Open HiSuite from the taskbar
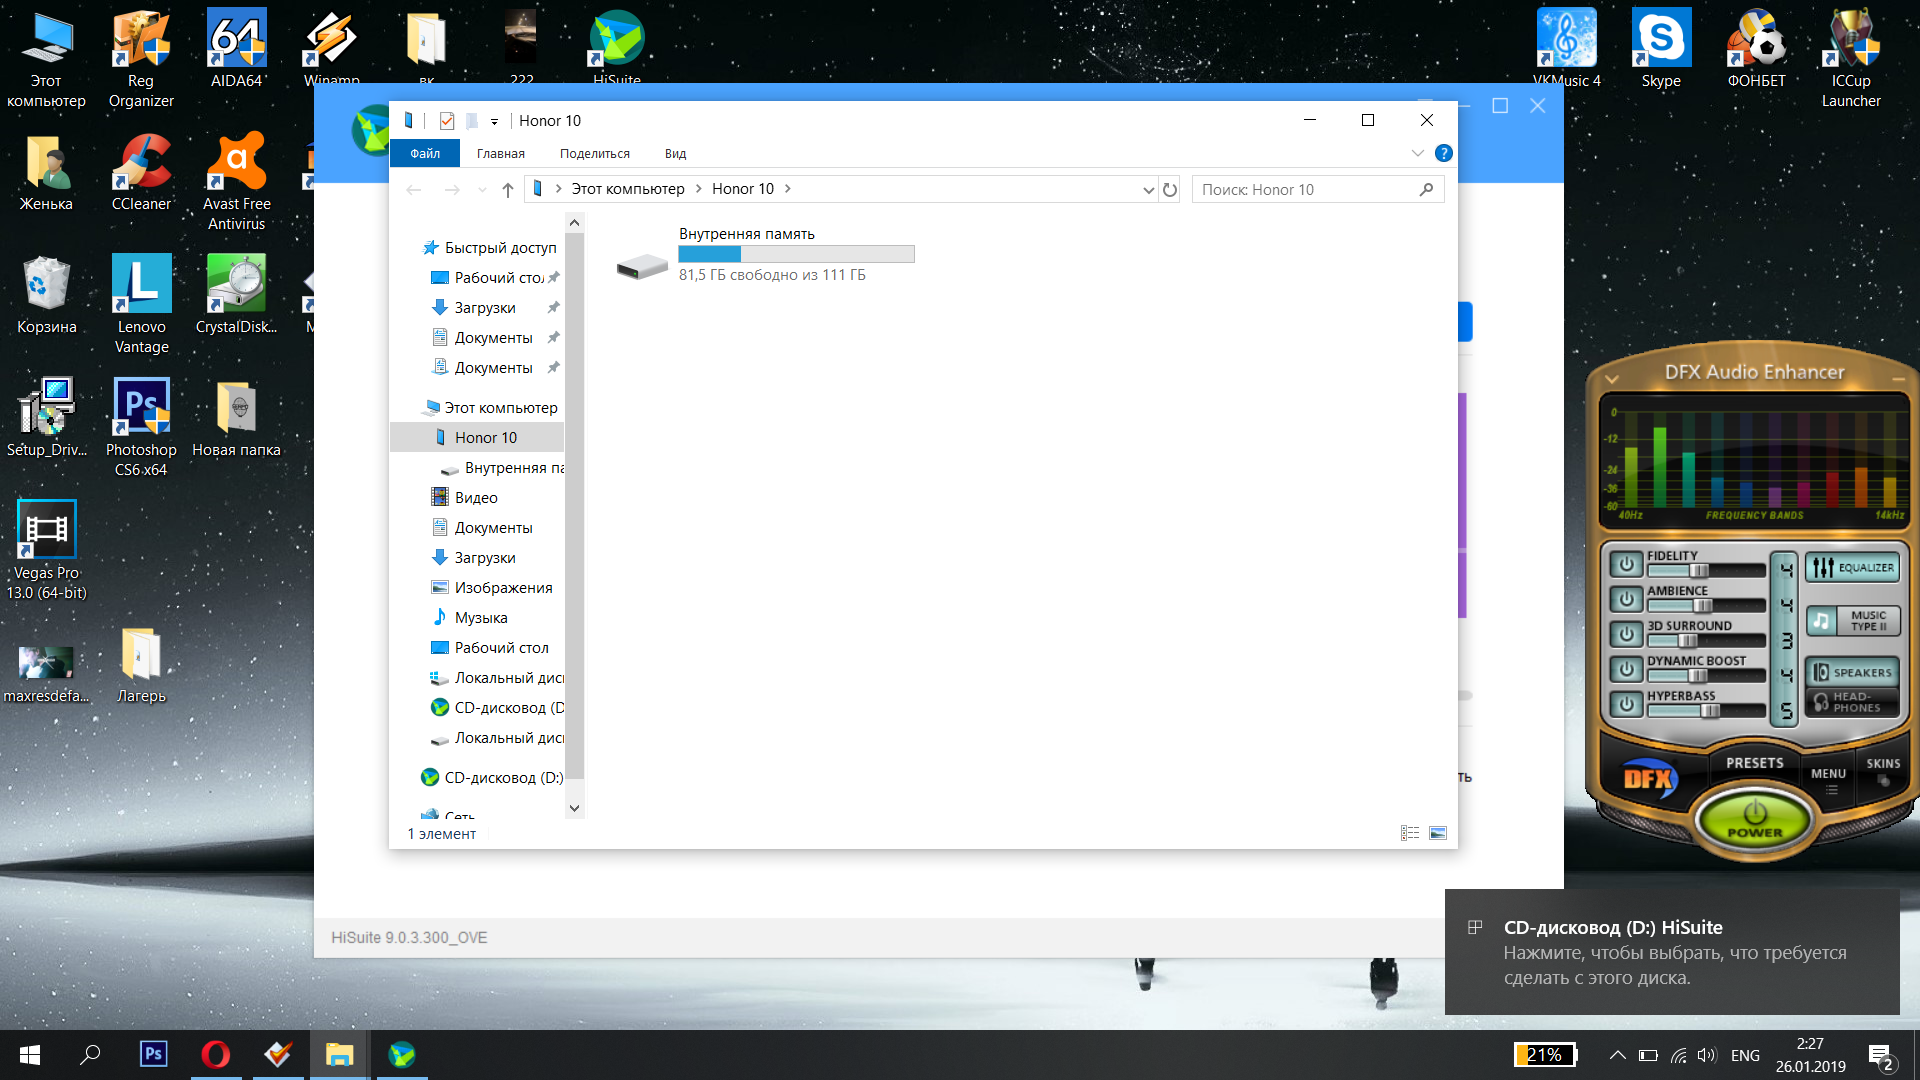This screenshot has width=1920, height=1080. click(402, 1054)
